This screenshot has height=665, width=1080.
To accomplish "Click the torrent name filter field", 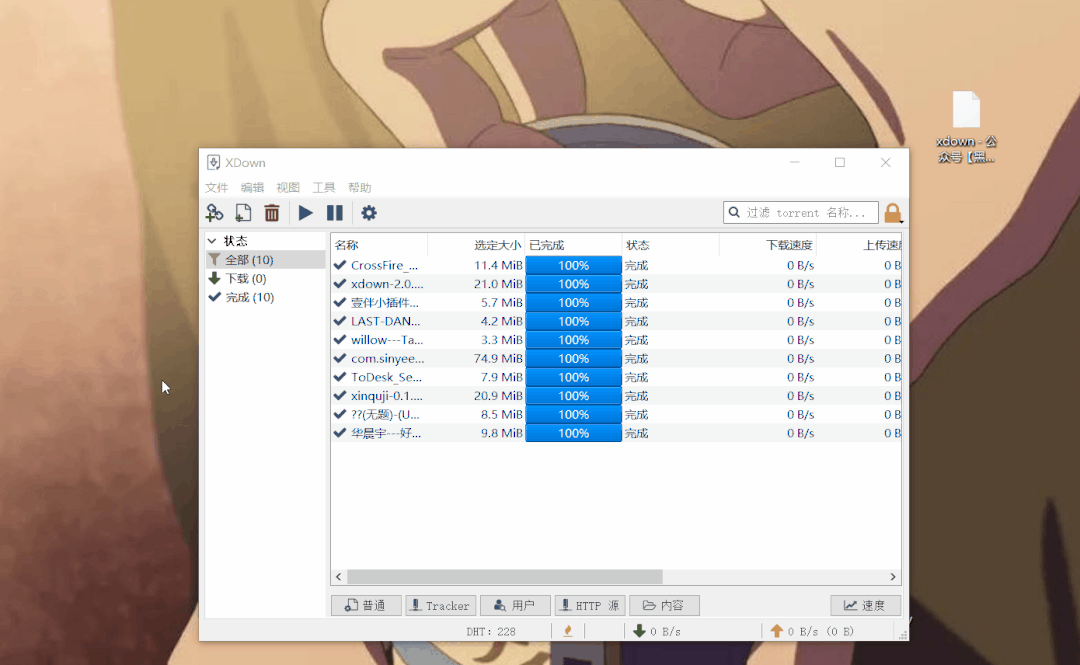I will click(801, 212).
